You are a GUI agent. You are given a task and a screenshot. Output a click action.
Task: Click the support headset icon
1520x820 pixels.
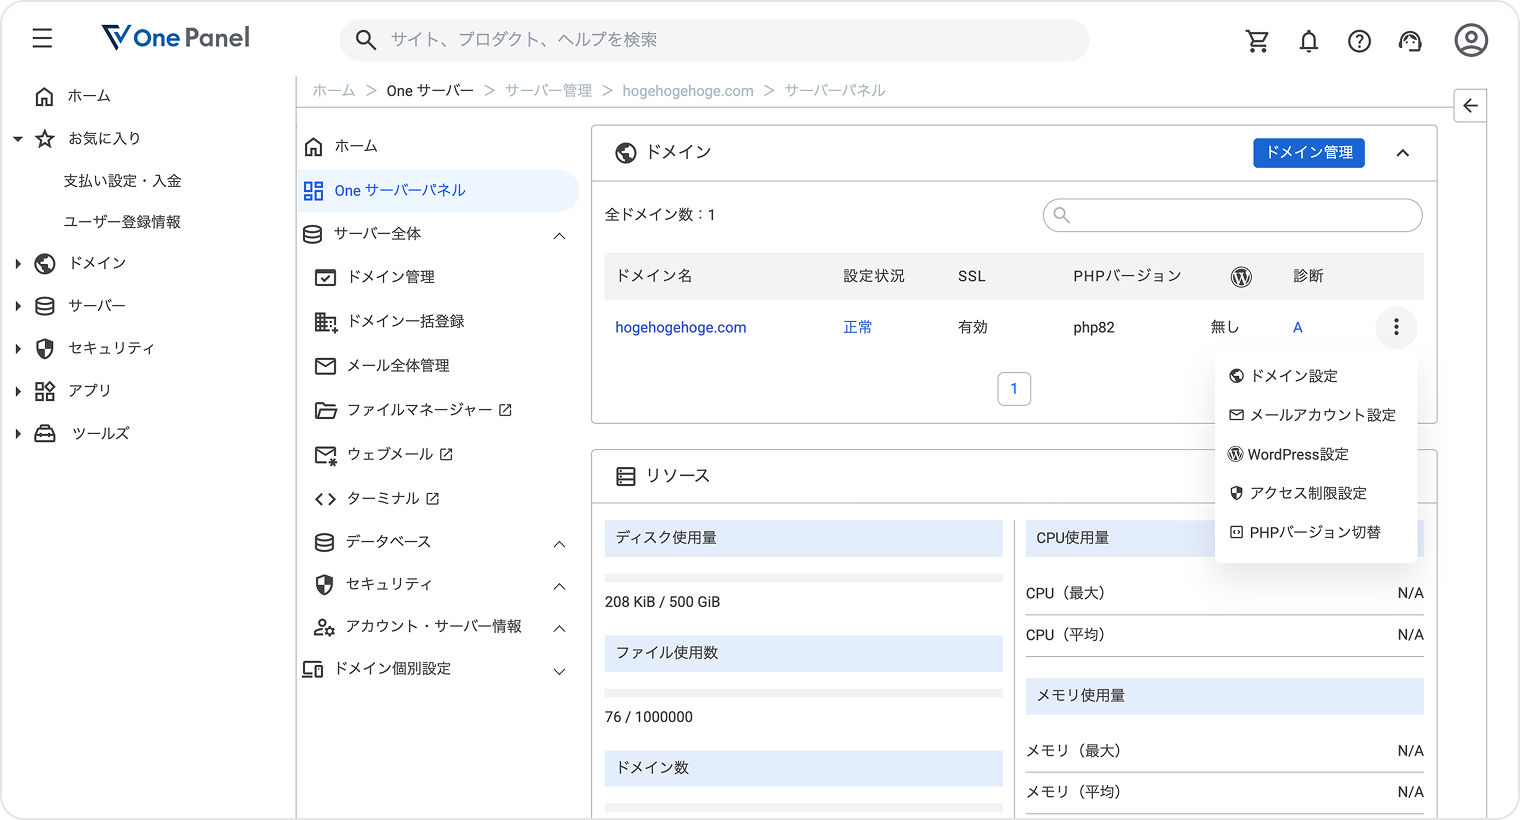point(1410,41)
